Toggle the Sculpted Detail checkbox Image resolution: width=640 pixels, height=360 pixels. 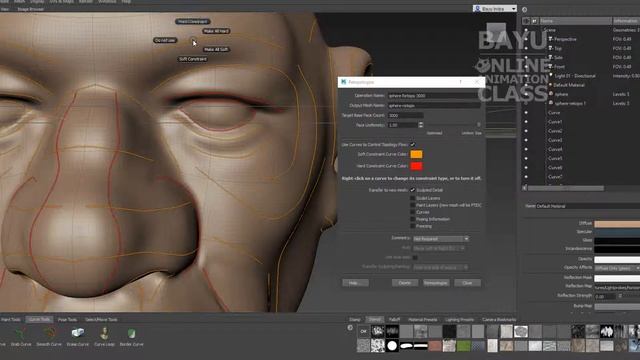tap(413, 190)
